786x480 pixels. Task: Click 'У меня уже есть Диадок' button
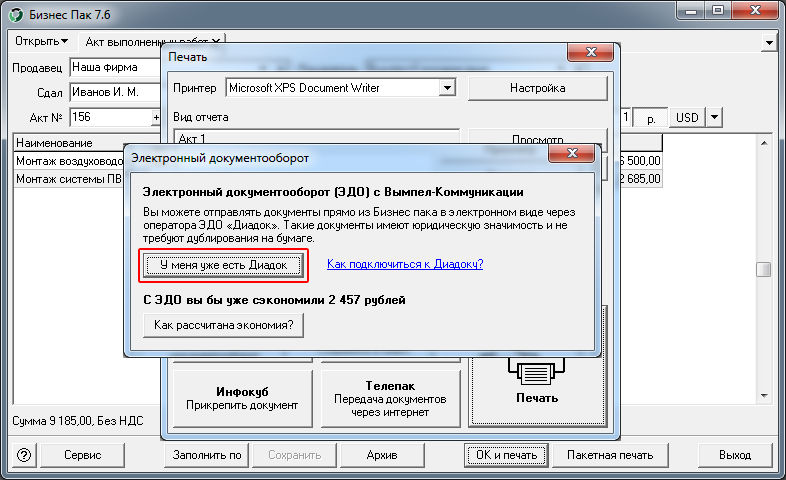224,265
